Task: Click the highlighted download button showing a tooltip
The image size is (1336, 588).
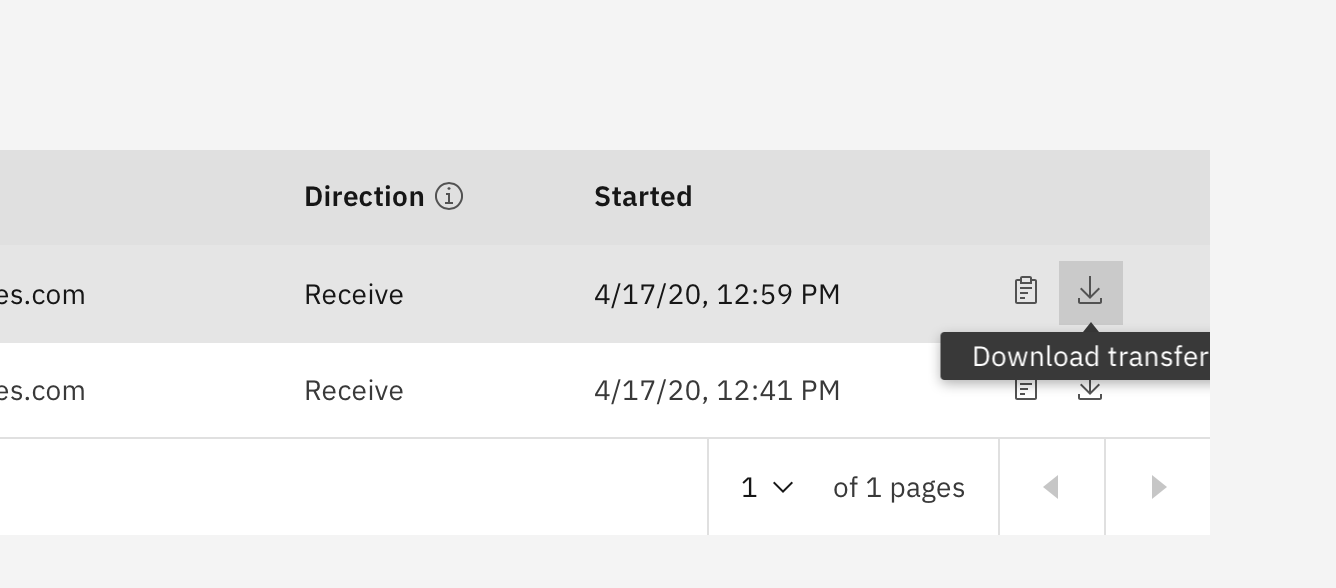Action: (1090, 291)
